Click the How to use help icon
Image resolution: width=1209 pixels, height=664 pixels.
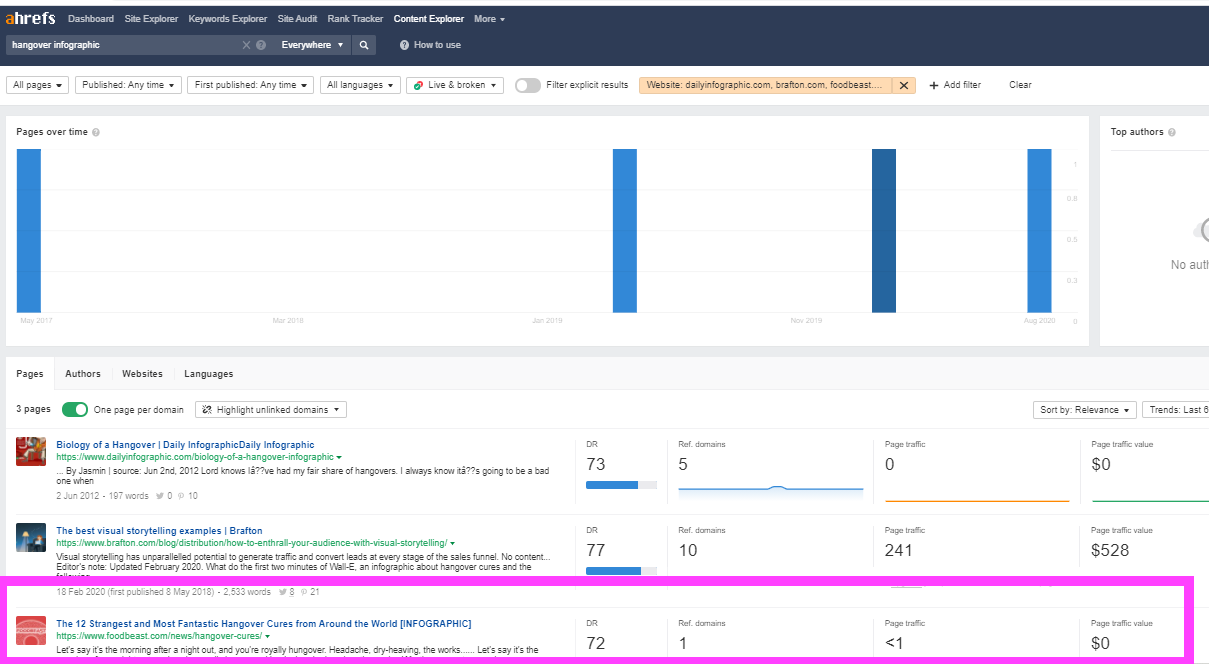click(404, 45)
